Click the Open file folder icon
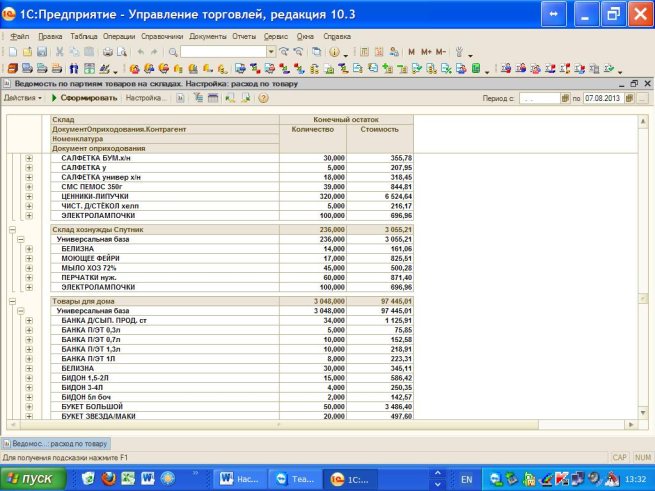 pyautogui.click(x=28, y=52)
